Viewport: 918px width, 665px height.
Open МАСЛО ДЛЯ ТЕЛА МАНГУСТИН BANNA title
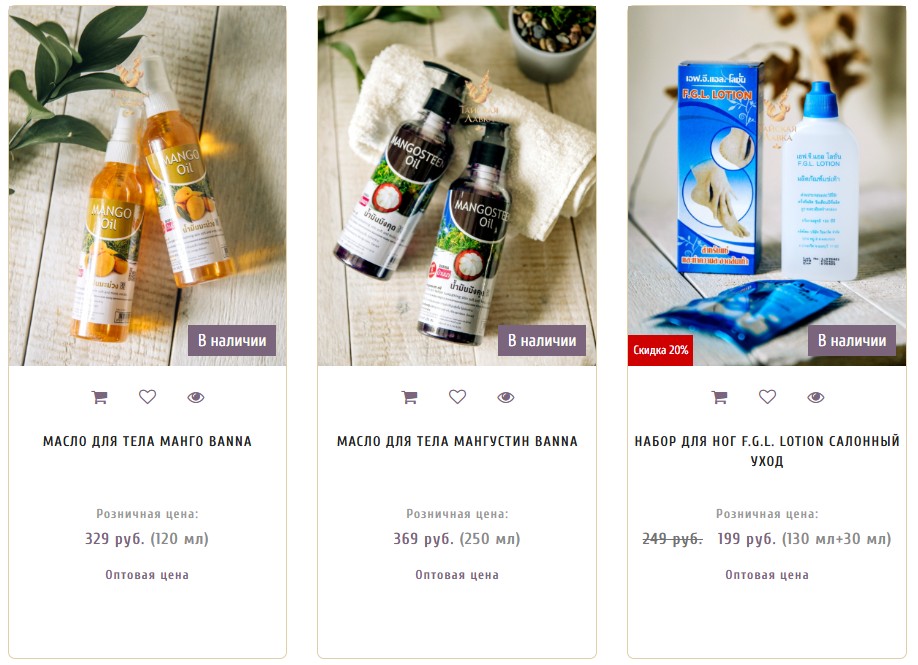coord(457,441)
